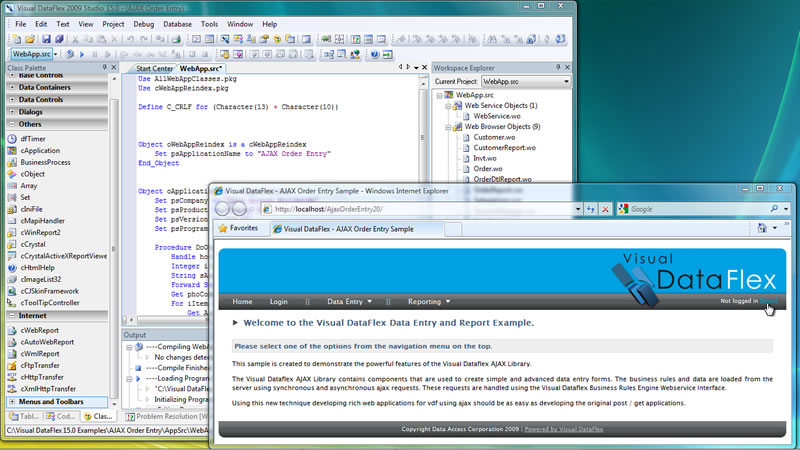Screen dimensions: 800x450
Task: Select the Array class icon
Action: (x=12, y=186)
